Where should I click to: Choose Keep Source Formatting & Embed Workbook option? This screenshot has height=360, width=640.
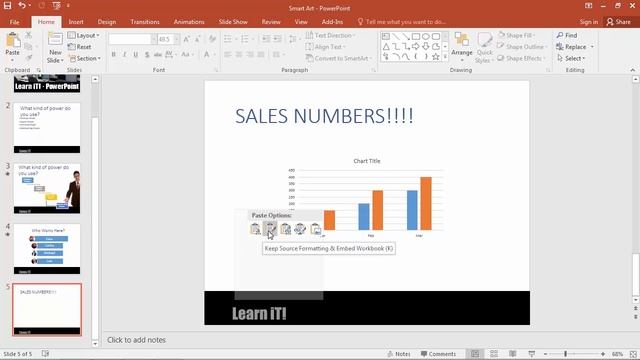270,229
